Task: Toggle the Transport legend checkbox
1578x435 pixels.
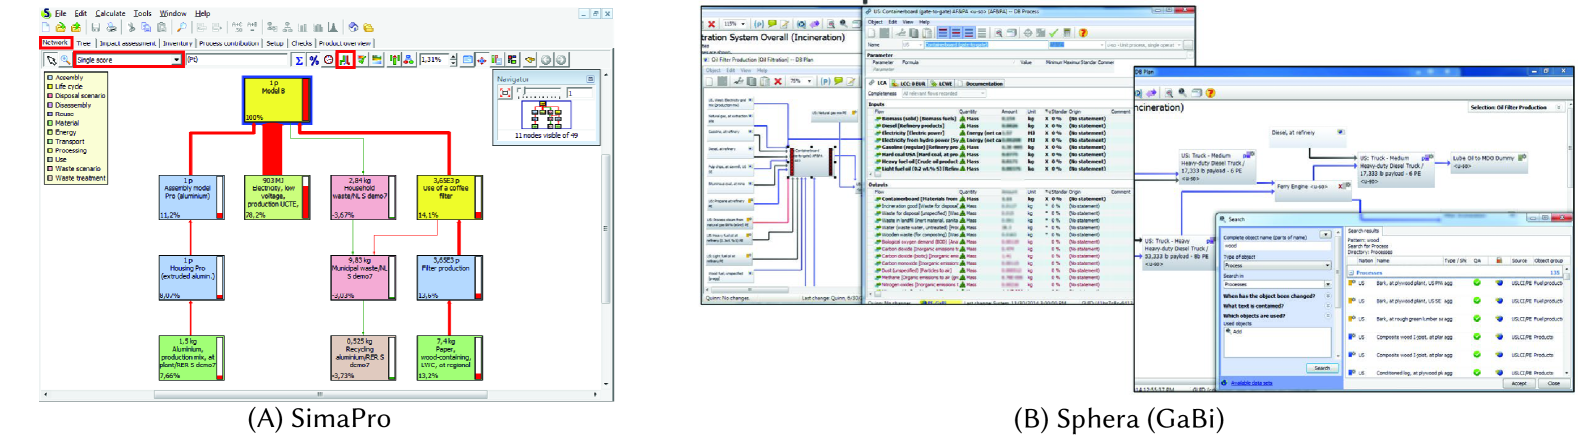Action: 50,141
